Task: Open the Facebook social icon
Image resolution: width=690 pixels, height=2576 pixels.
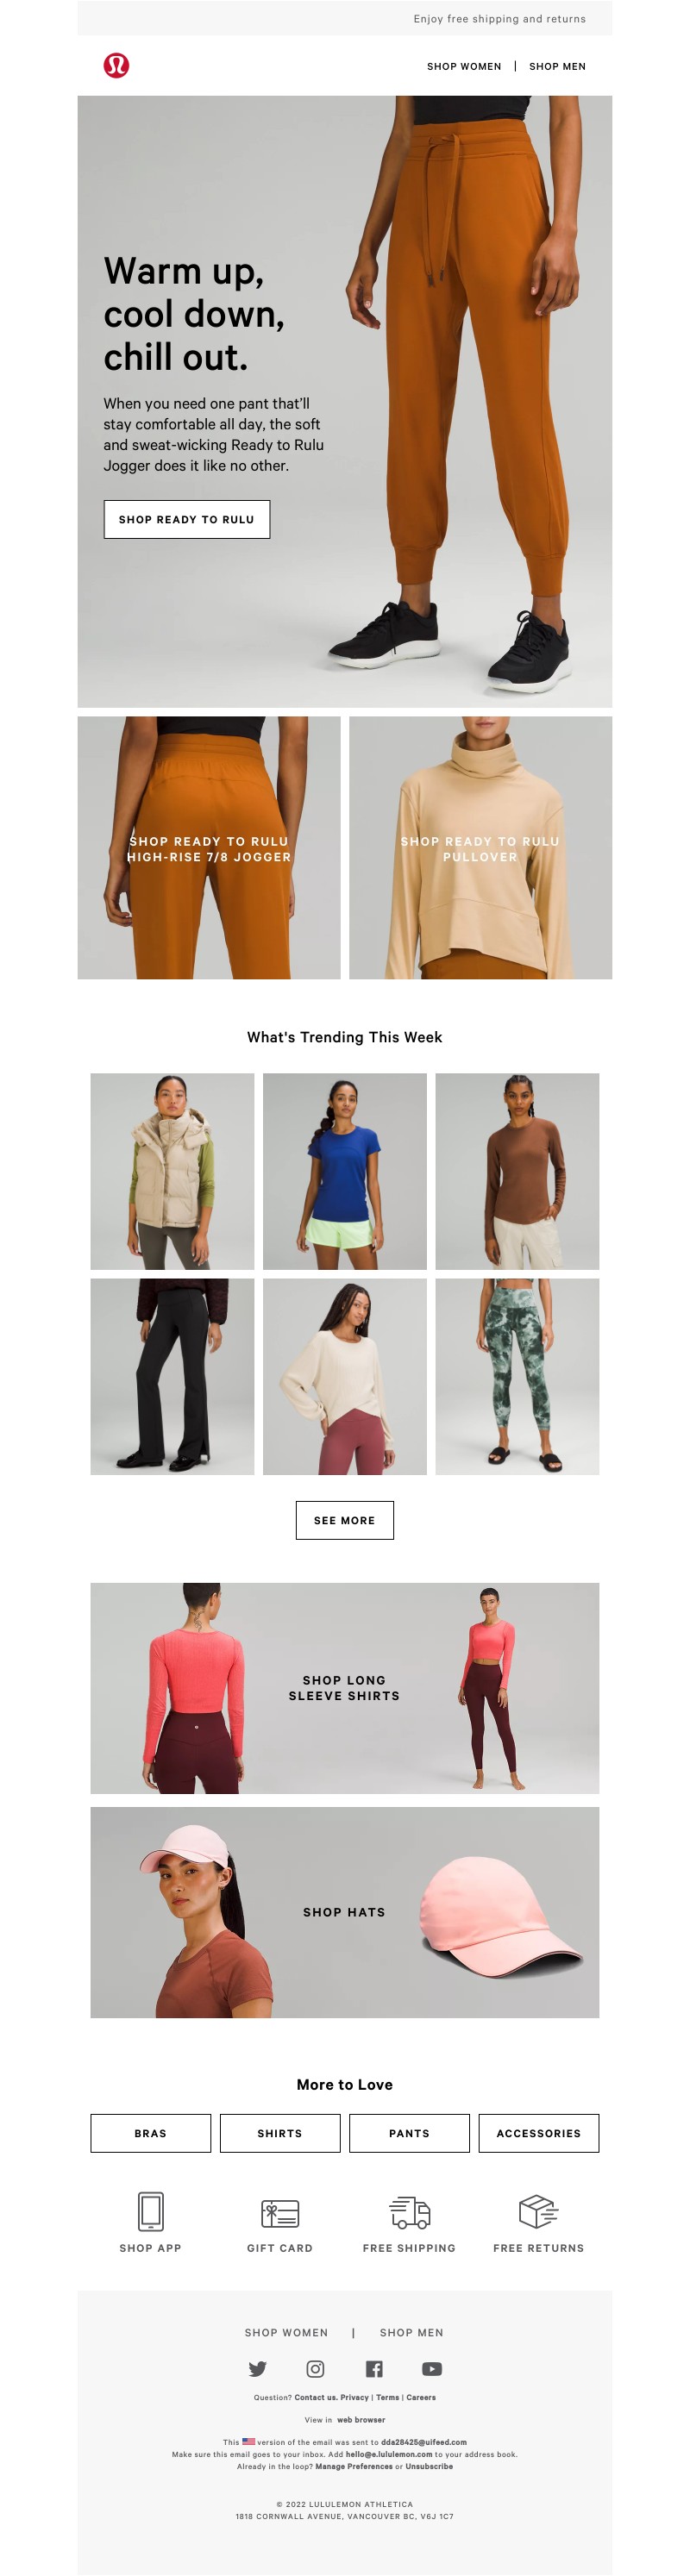Action: pyautogui.click(x=374, y=2368)
